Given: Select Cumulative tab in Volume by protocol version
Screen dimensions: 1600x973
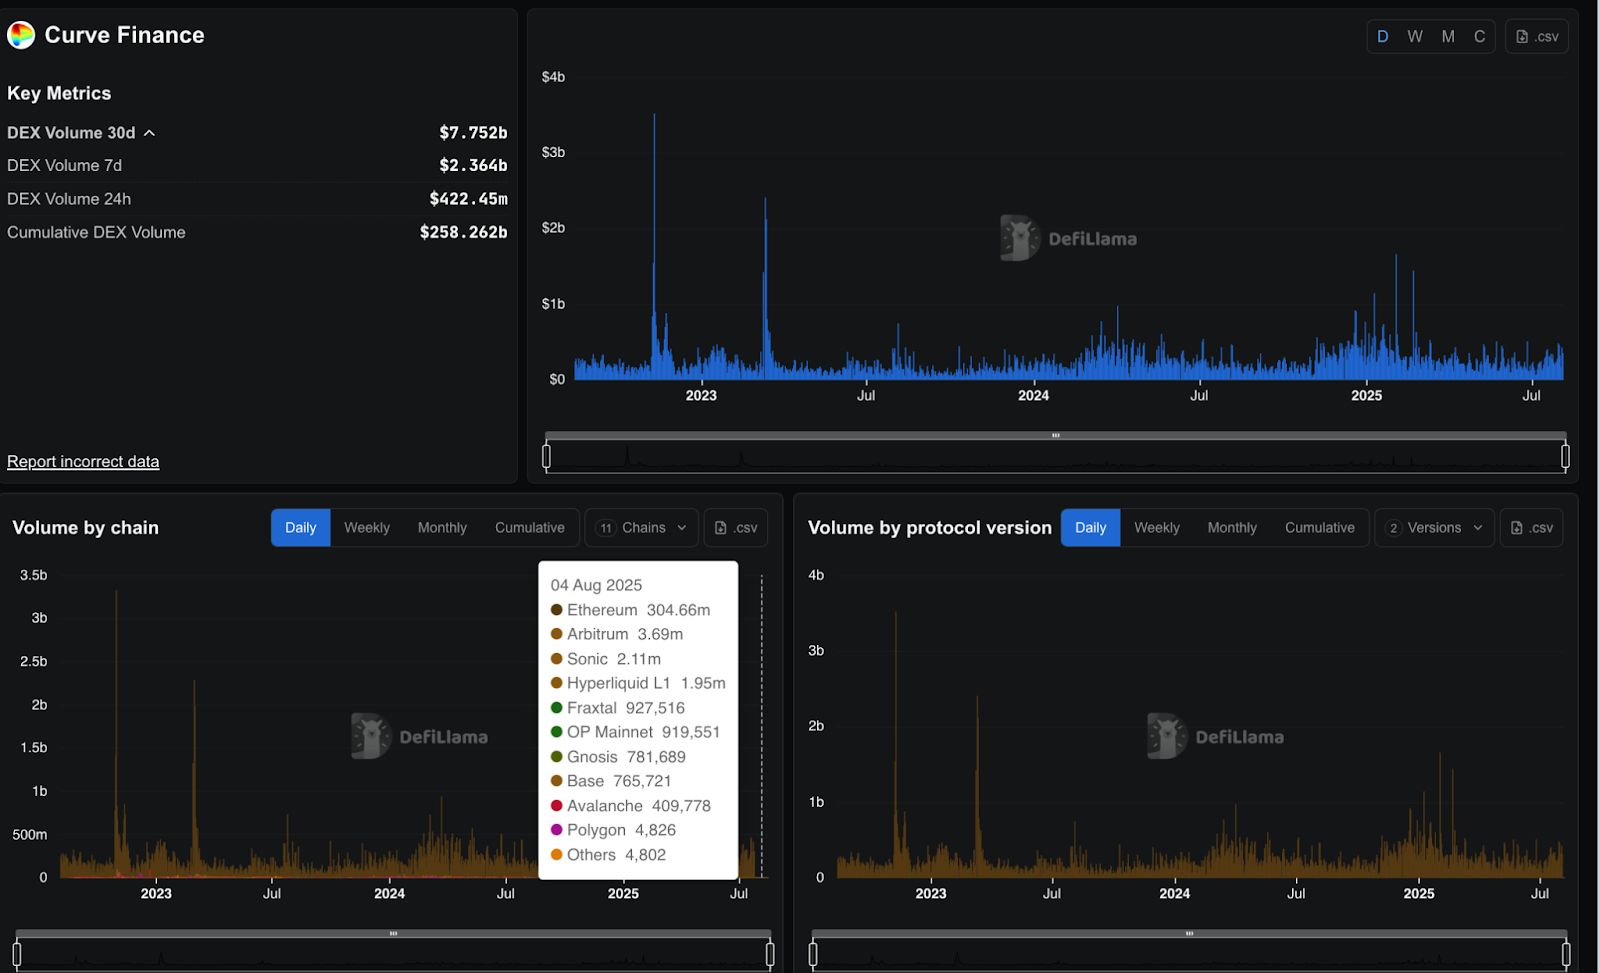Looking at the screenshot, I should [1319, 527].
